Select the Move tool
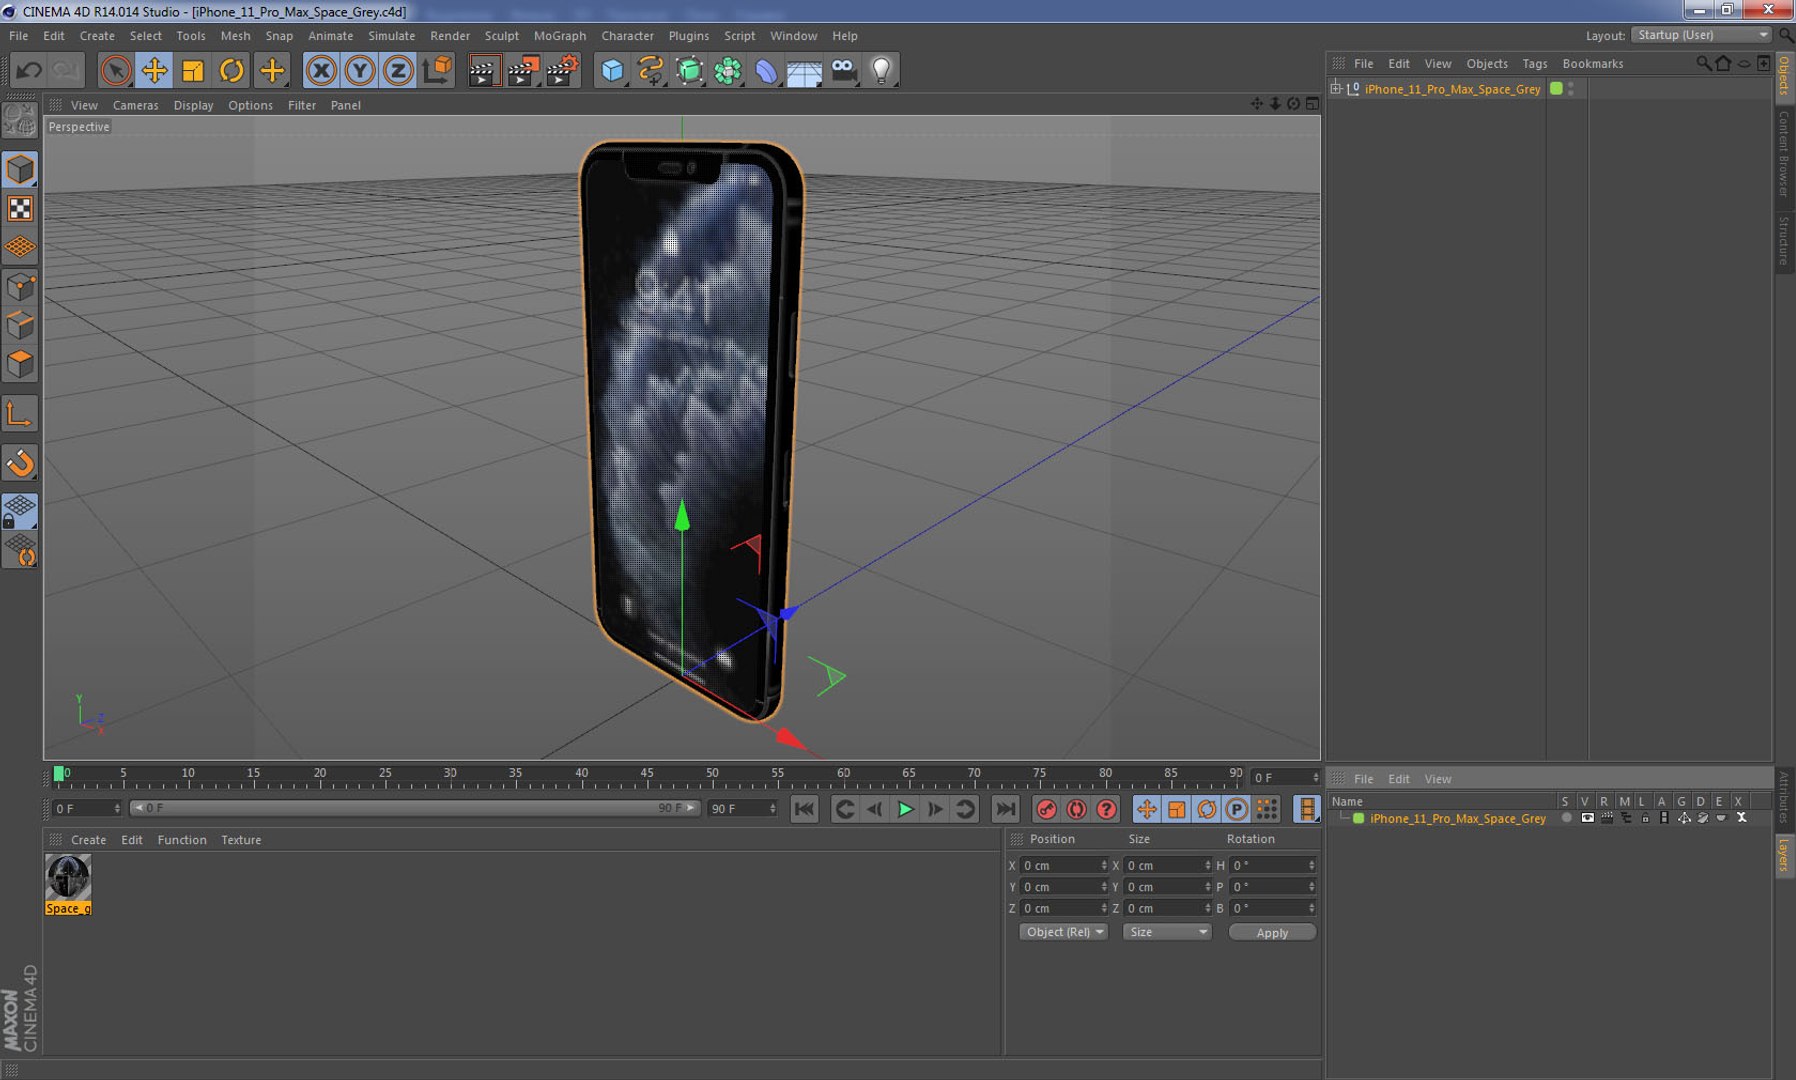1796x1080 pixels. point(154,70)
